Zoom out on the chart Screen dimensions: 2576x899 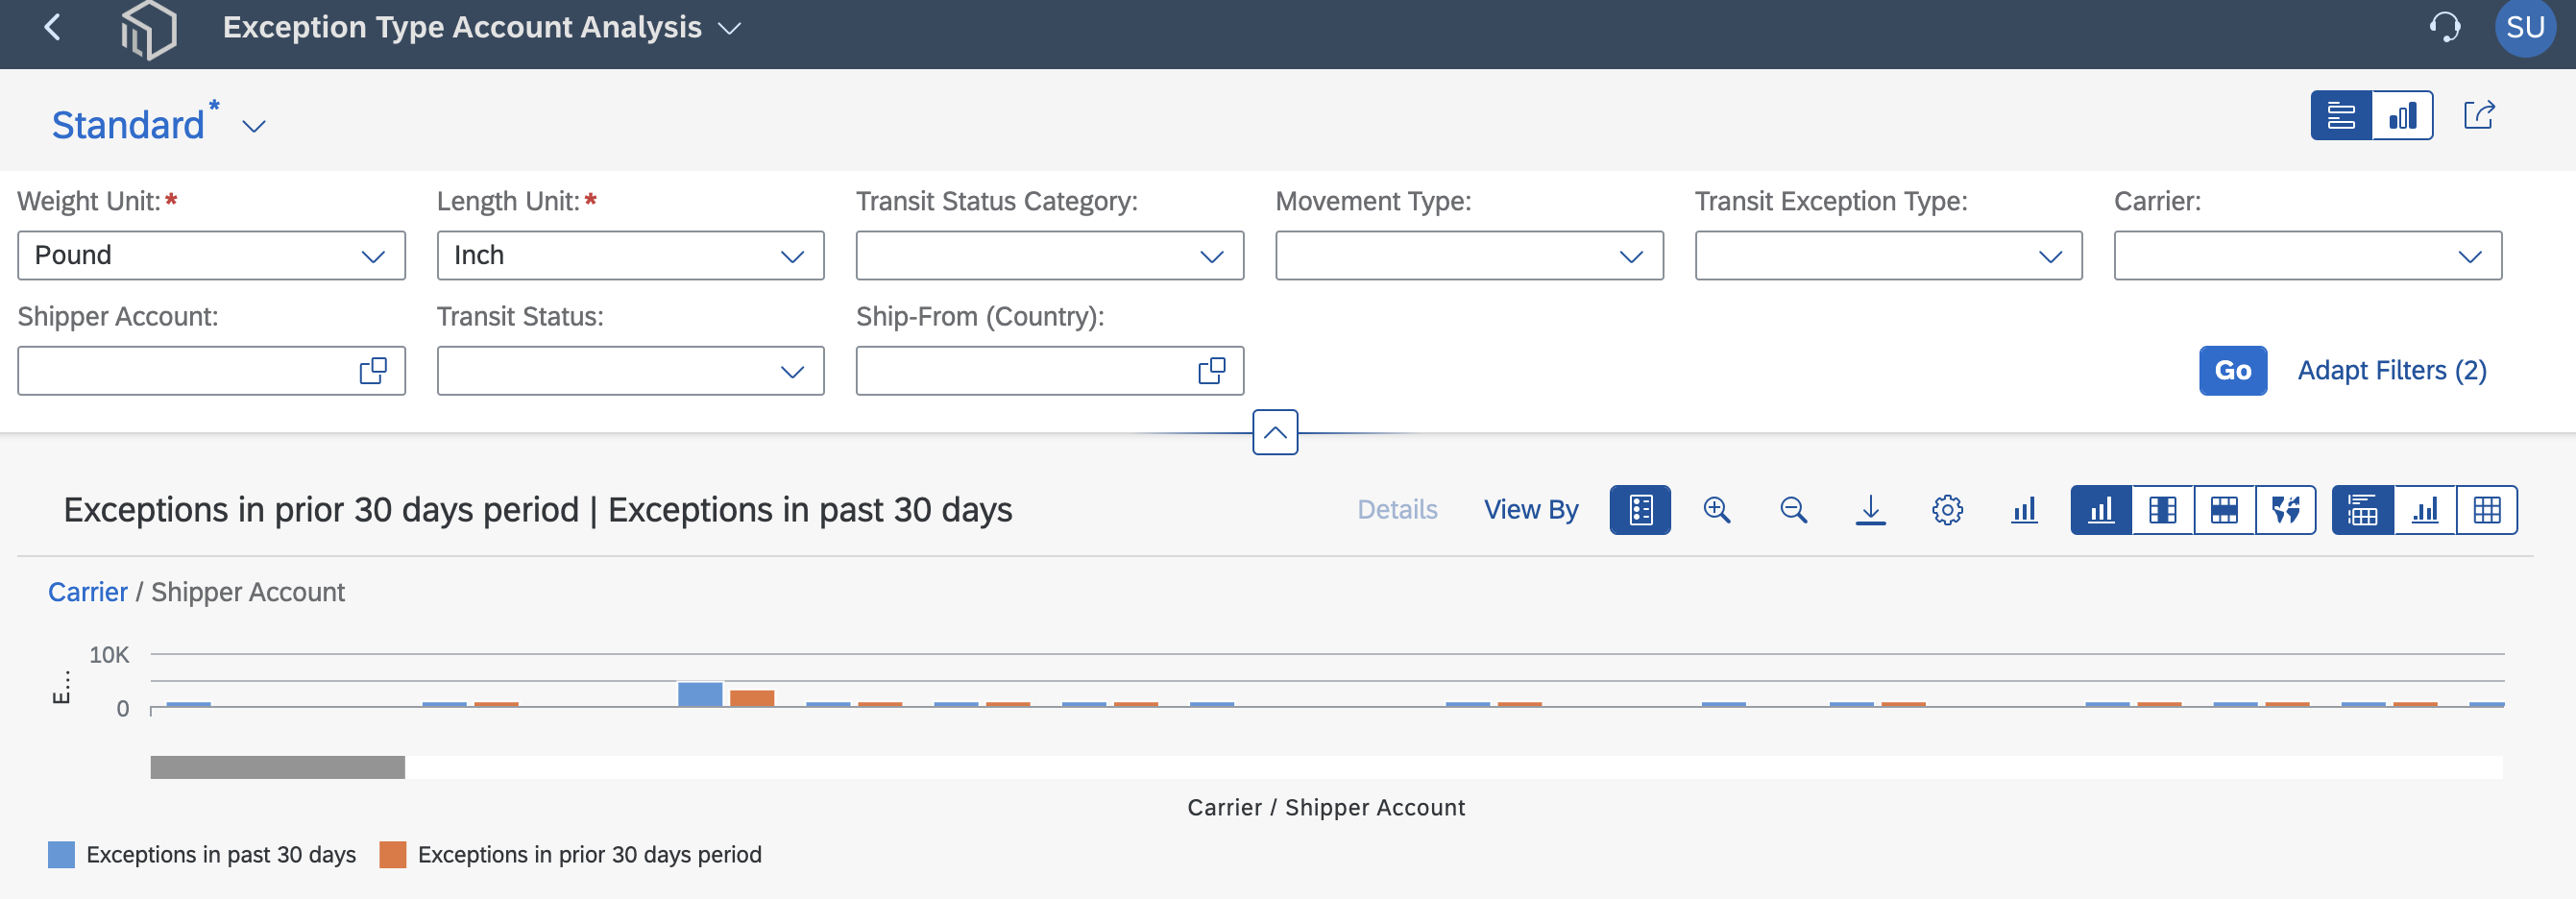(1793, 510)
